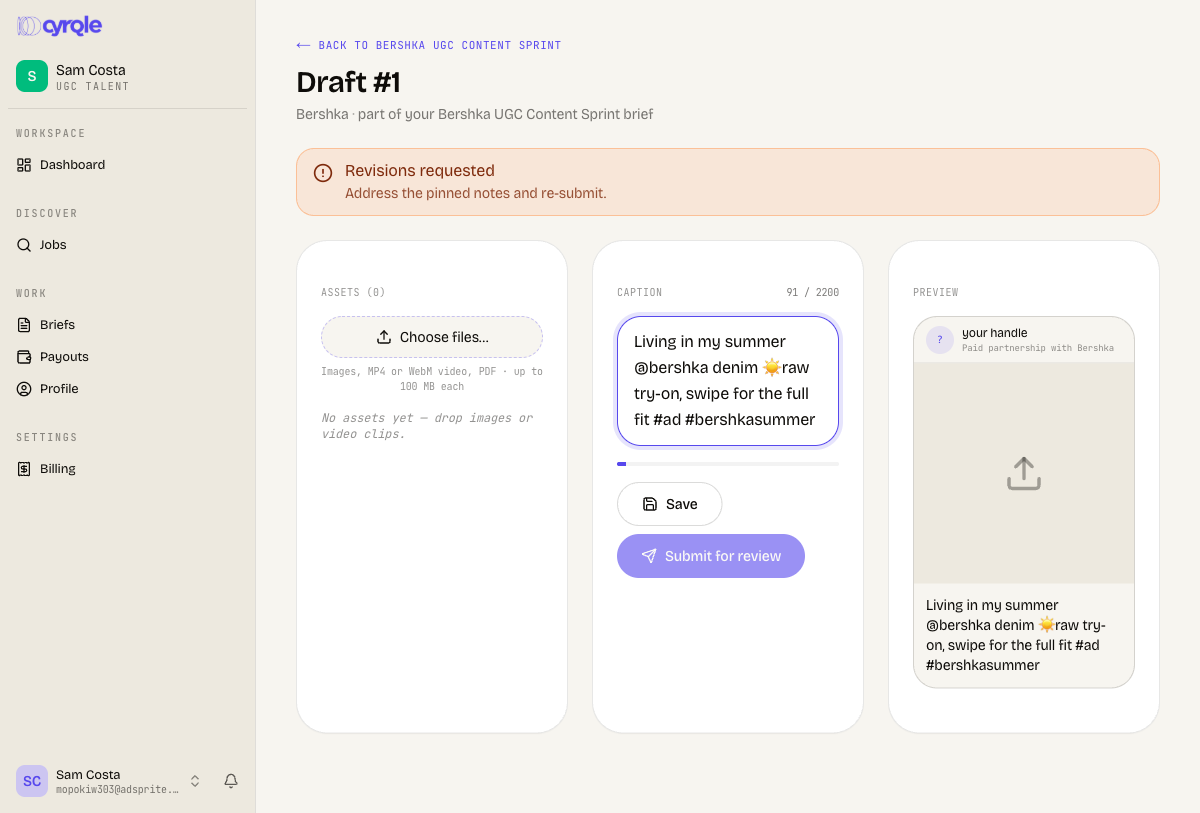Click 'Address the pinned notes and re-submit.'
The image size is (1200, 813).
pos(476,193)
